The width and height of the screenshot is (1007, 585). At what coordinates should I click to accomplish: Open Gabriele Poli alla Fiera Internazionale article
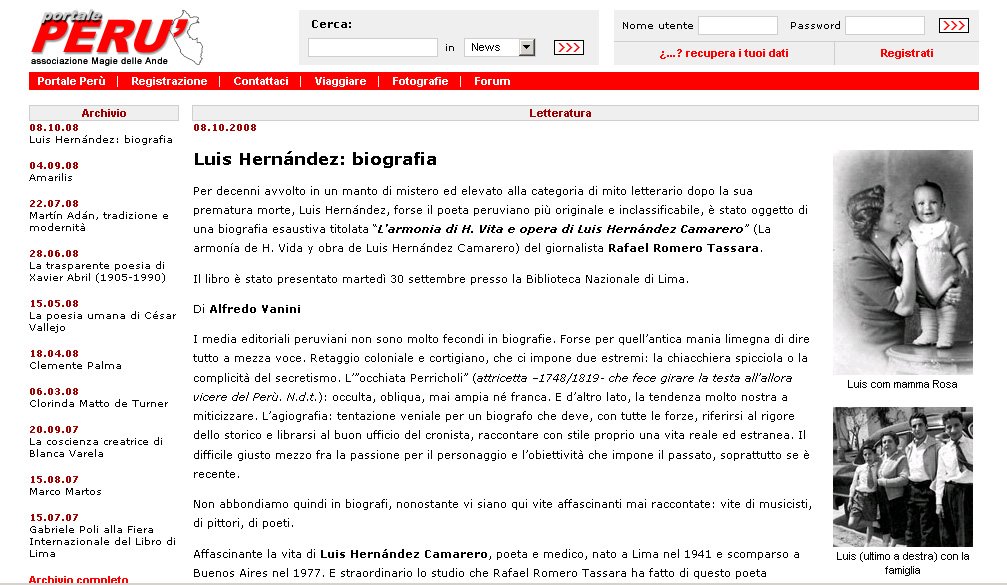coord(102,541)
